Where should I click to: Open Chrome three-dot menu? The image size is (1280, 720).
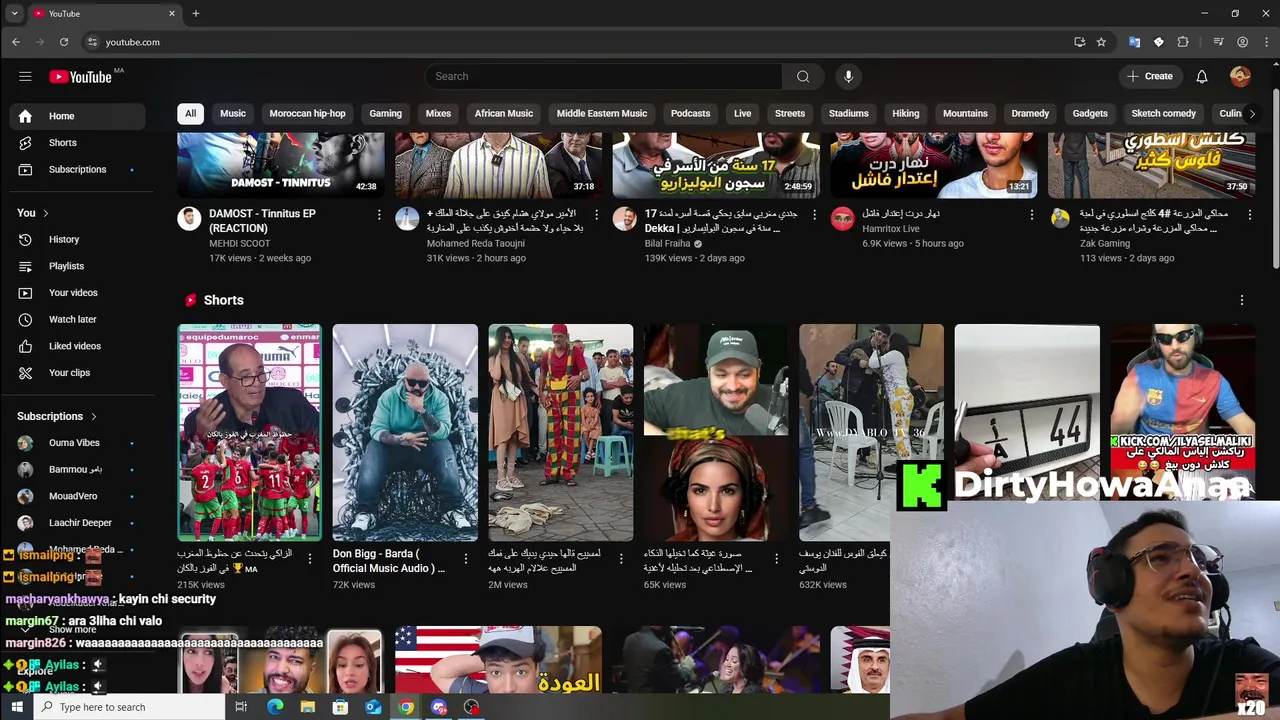(1267, 42)
